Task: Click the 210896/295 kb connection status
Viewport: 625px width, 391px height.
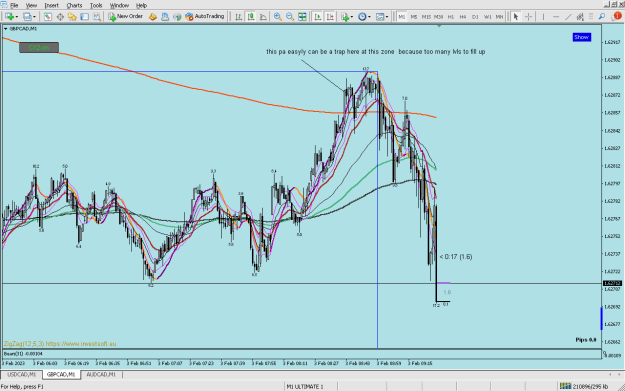Action: [x=584, y=386]
